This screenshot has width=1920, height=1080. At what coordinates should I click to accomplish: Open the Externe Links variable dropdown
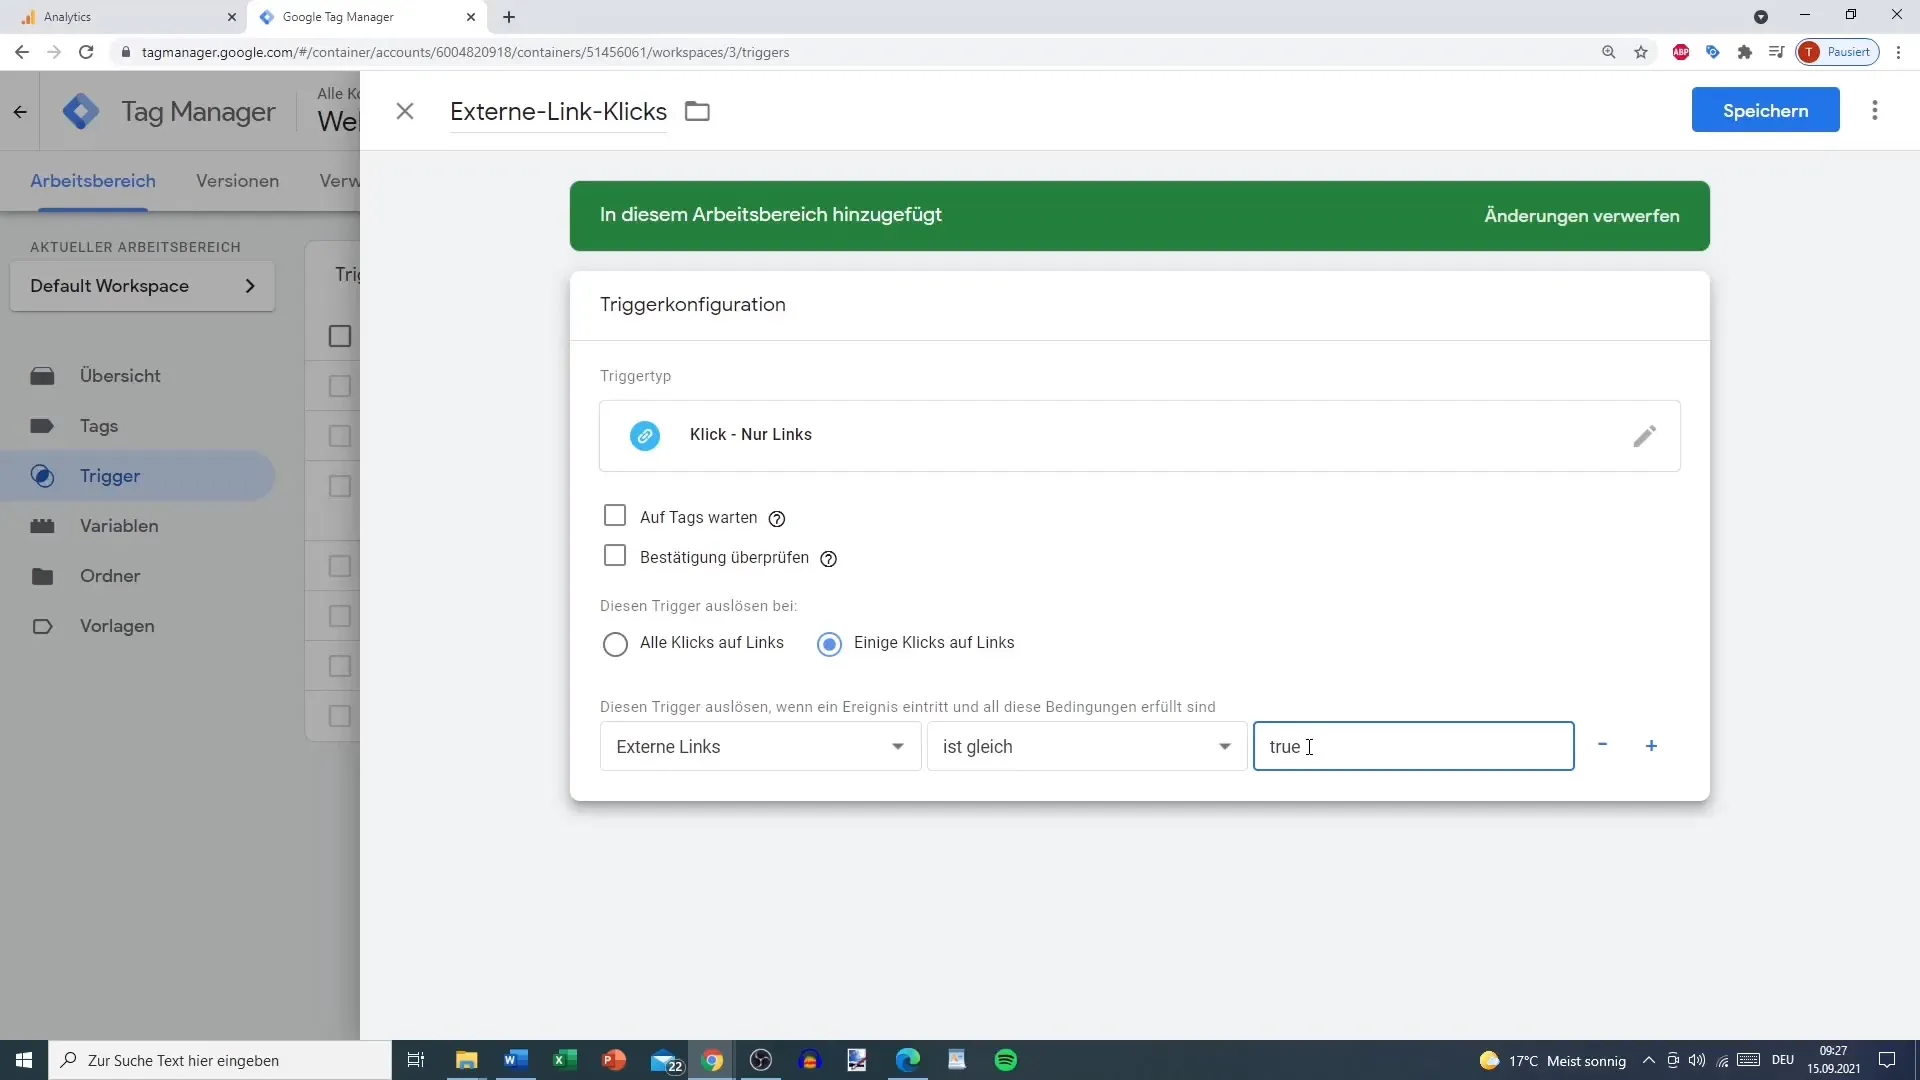(x=760, y=746)
